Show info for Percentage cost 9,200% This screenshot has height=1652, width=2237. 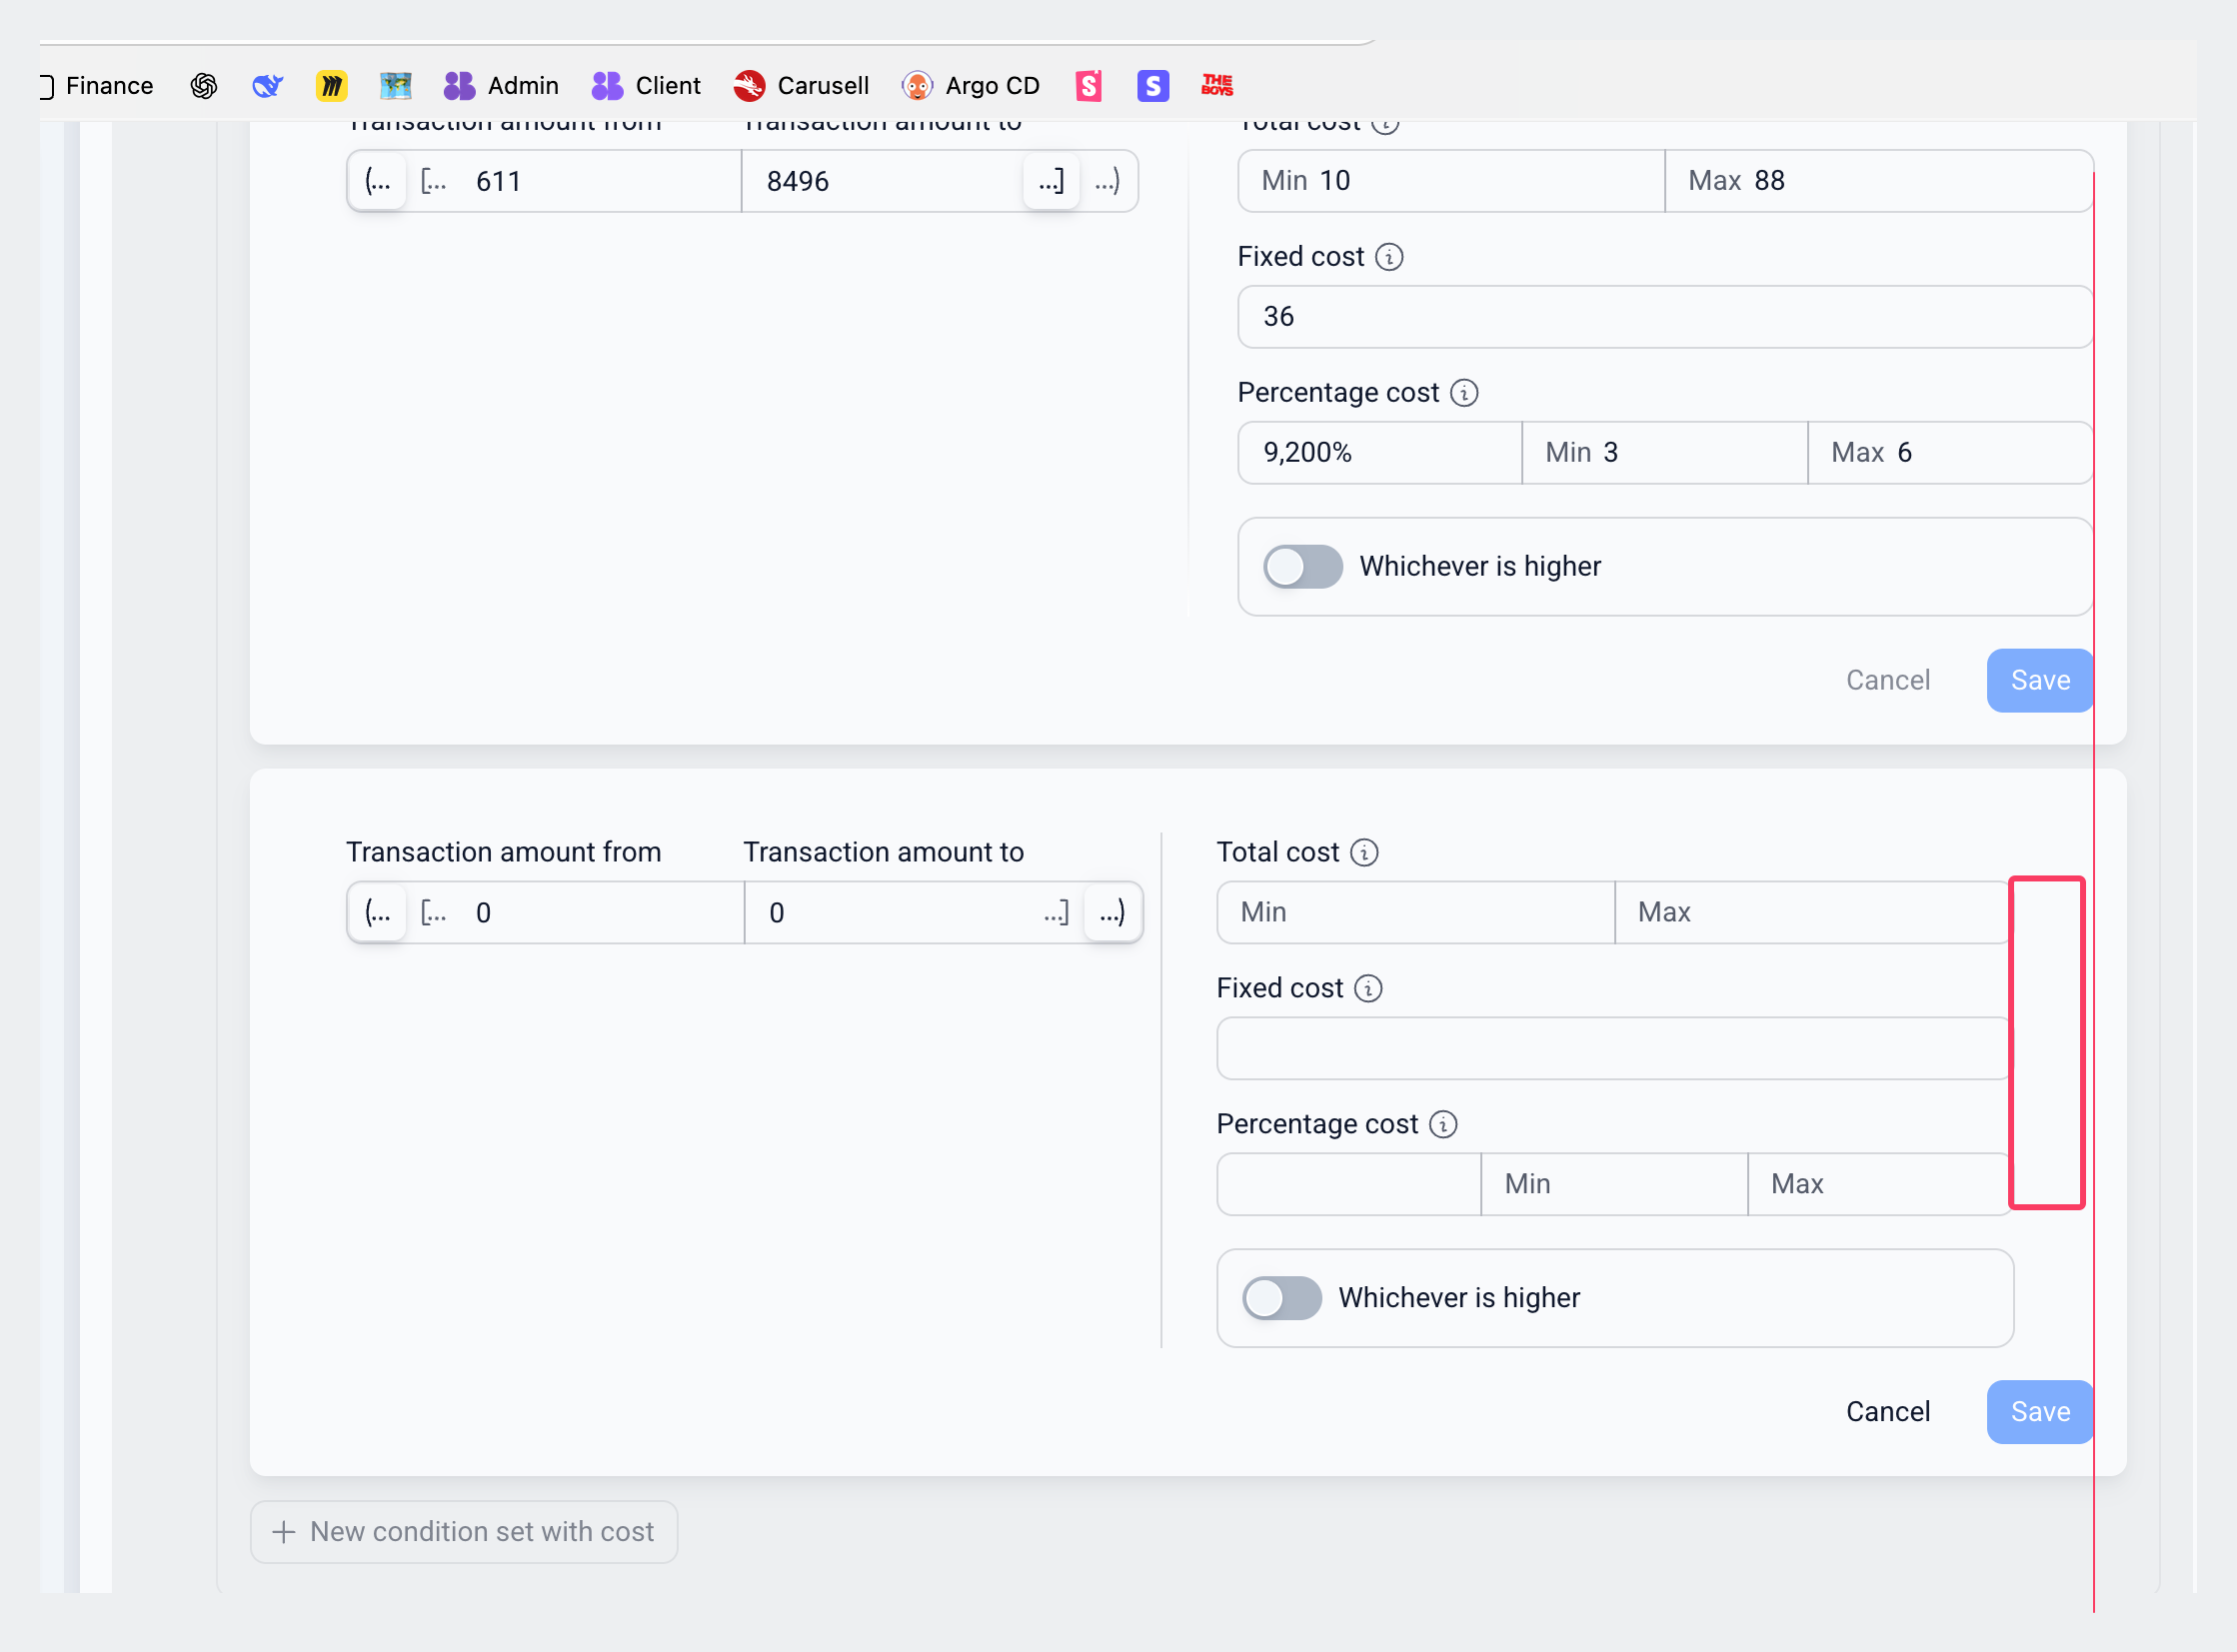(1464, 393)
